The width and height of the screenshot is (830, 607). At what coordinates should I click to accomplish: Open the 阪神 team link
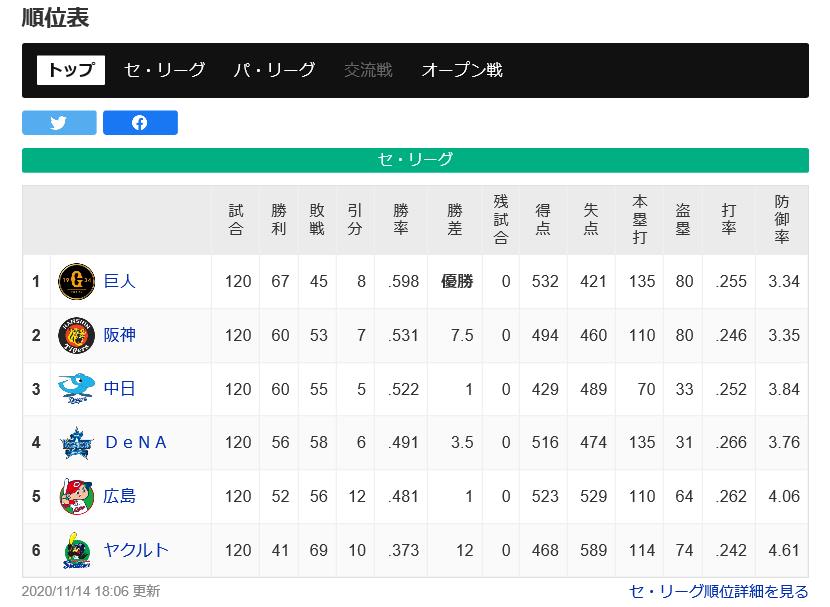click(120, 335)
